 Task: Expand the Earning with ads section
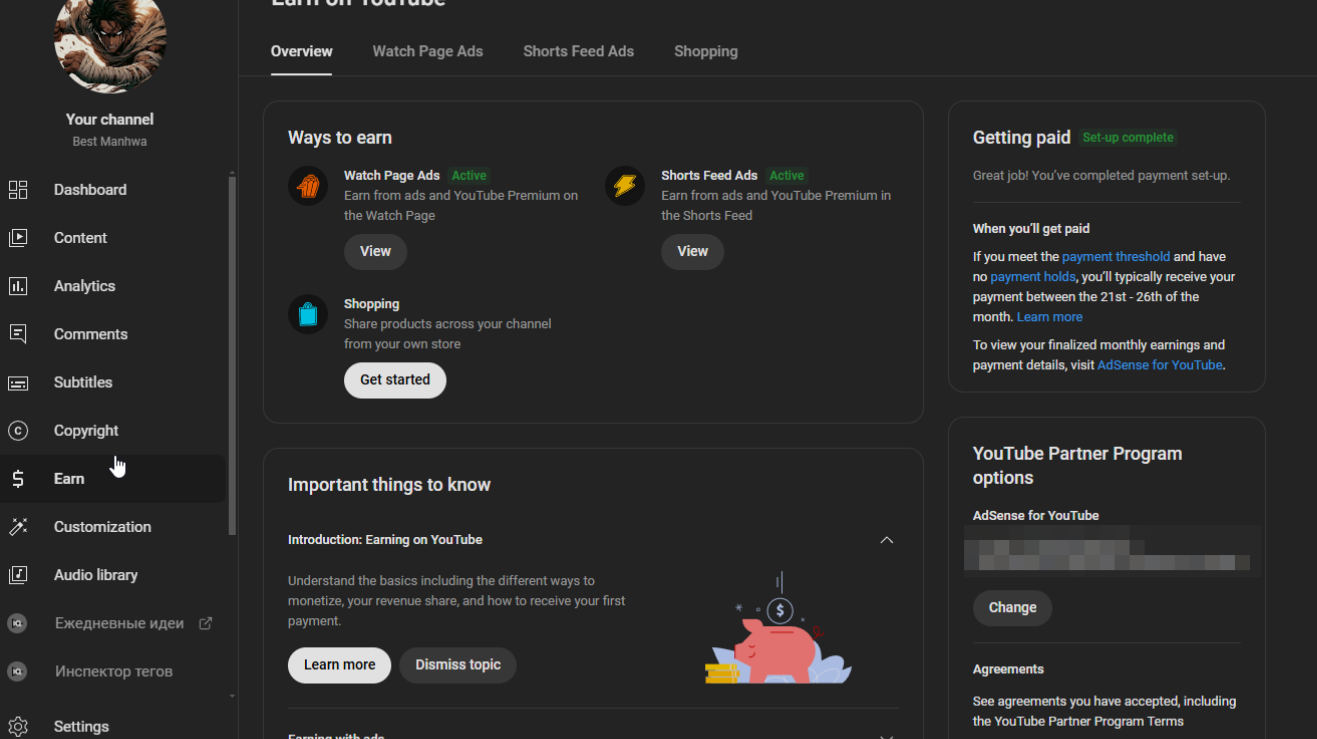(x=886, y=735)
